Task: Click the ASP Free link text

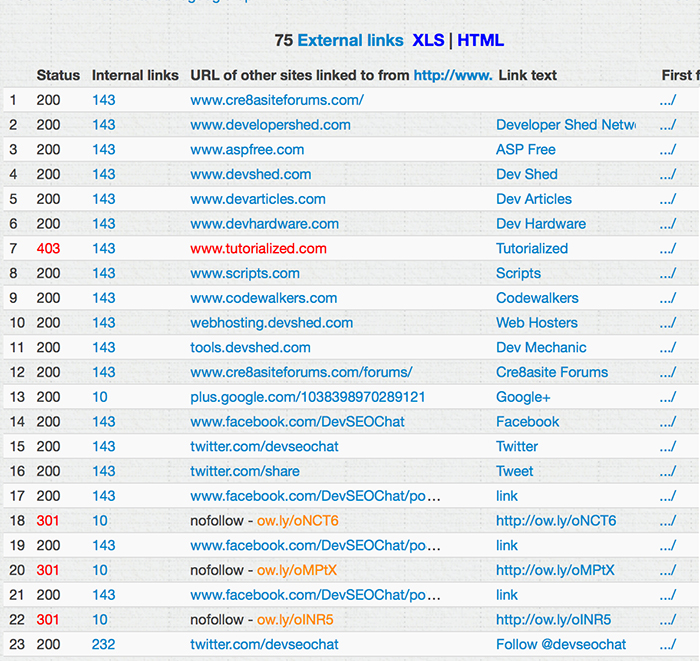Action: 526,150
